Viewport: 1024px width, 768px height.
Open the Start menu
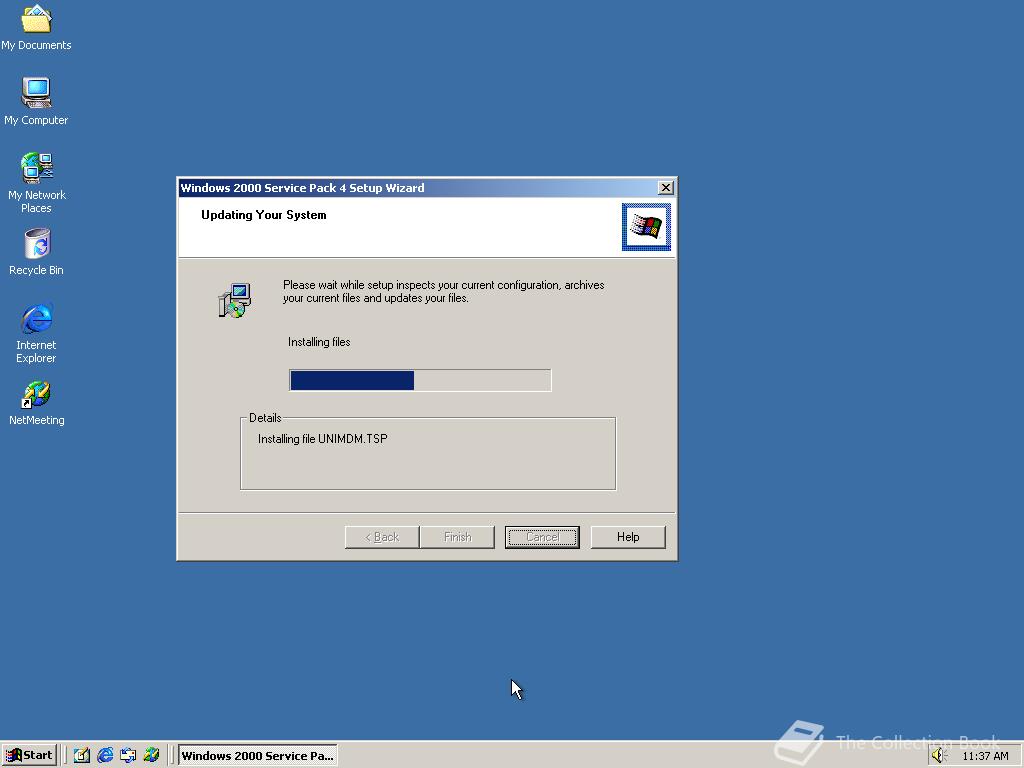pyautogui.click(x=29, y=755)
